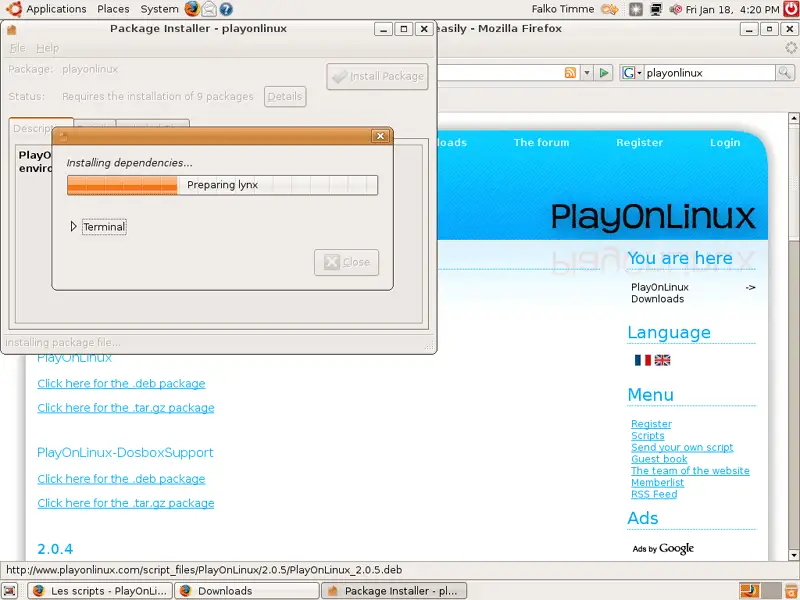800x600 pixels.
Task: Click the RSS feed icon in Firefox address bar
Action: coord(570,73)
